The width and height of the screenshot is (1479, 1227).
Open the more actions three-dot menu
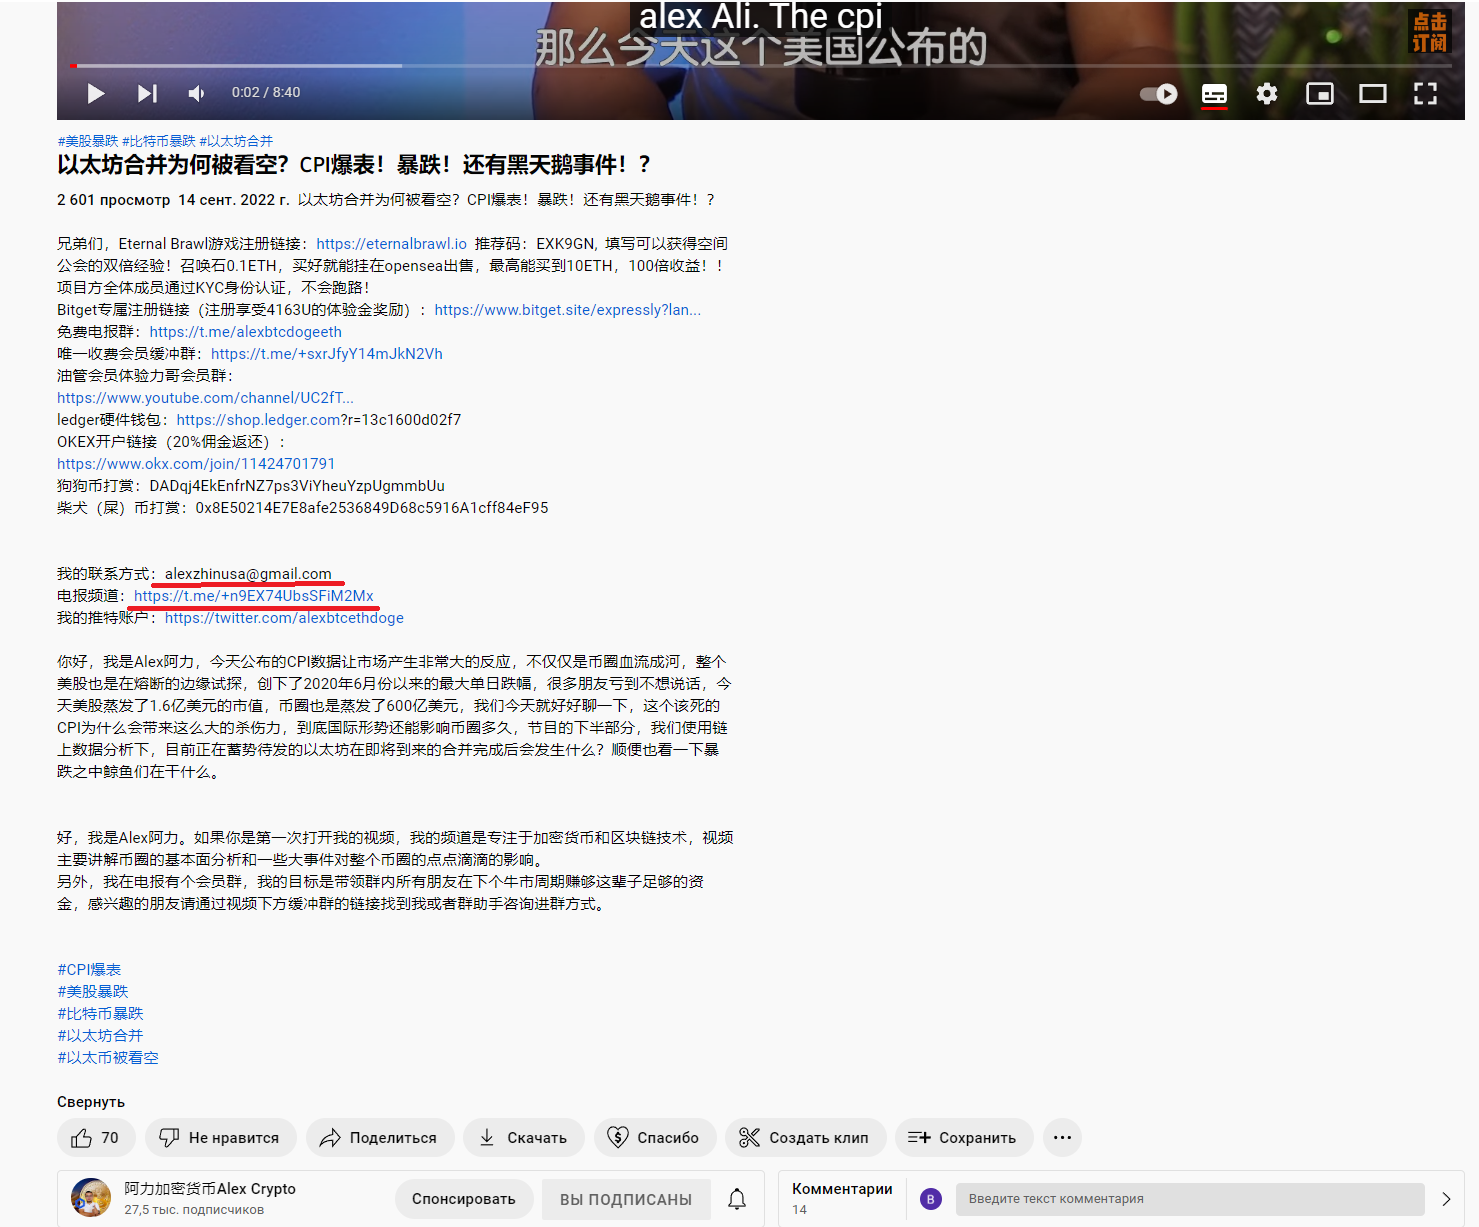(1063, 1138)
